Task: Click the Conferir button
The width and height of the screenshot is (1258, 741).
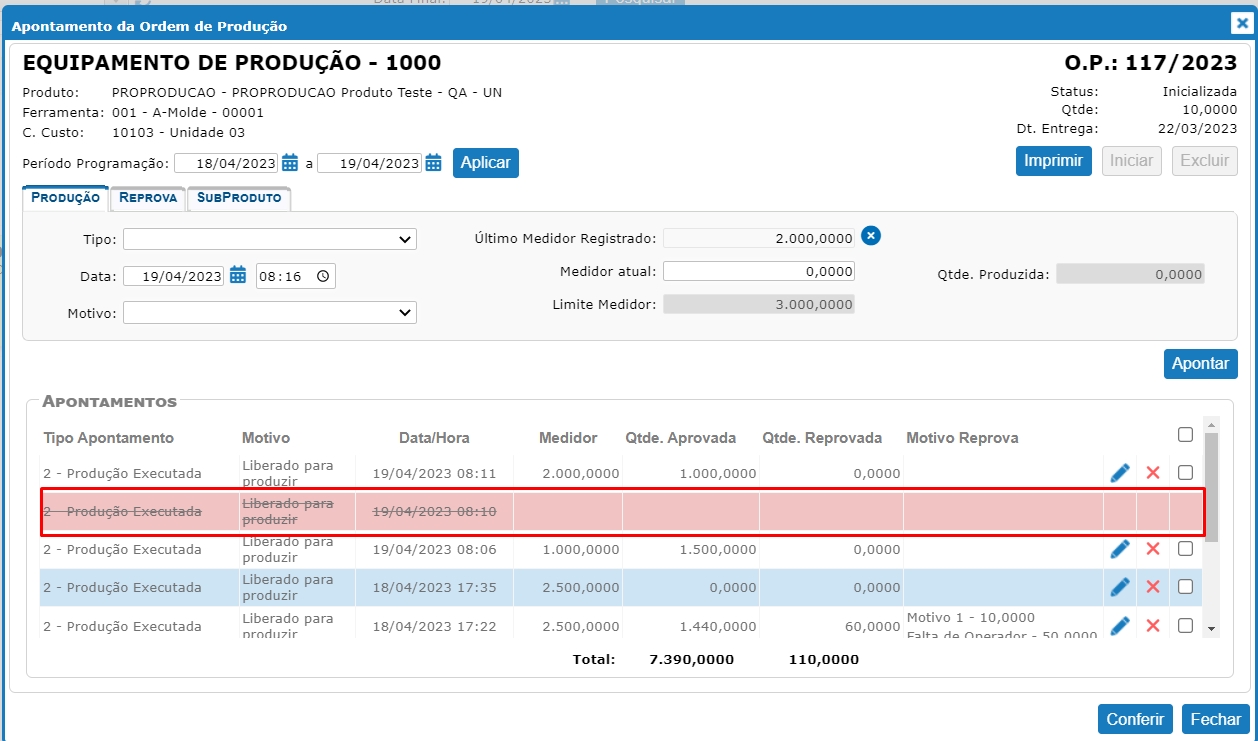Action: pos(1135,719)
